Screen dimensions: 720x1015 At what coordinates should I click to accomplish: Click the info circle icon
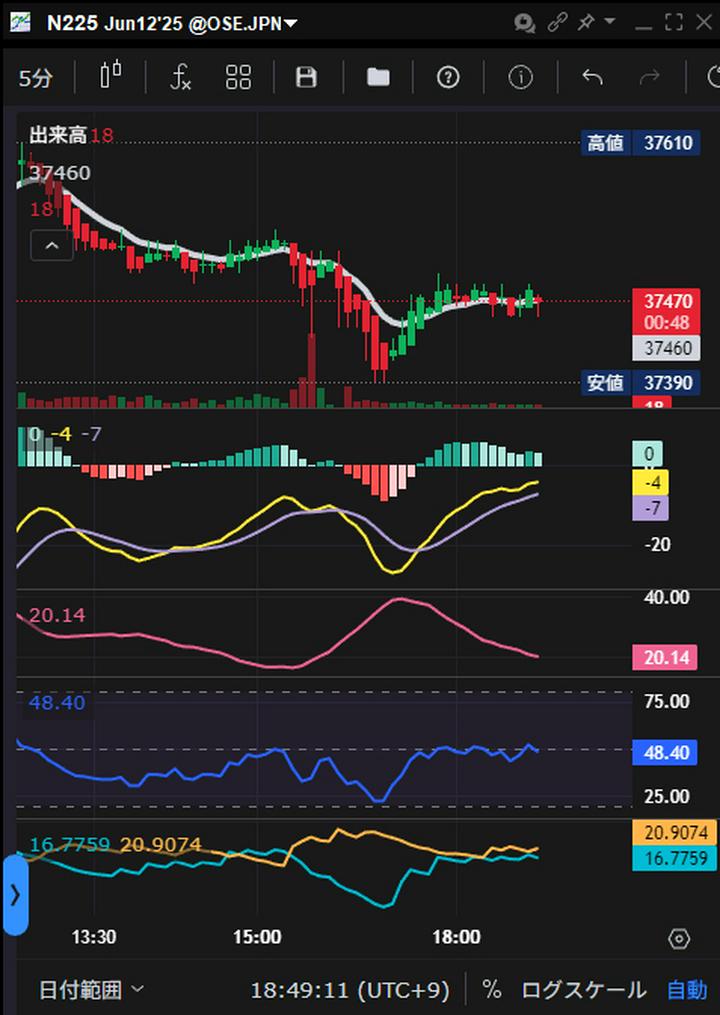pos(520,77)
